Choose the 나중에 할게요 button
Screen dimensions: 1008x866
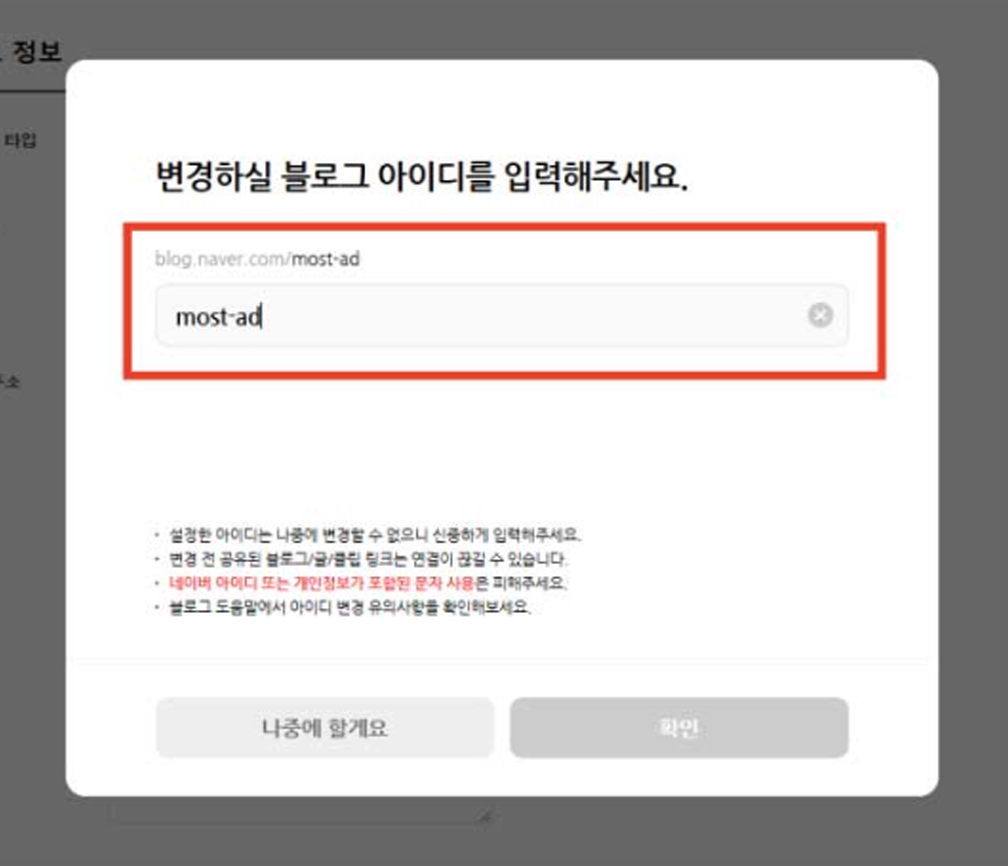pos(325,728)
